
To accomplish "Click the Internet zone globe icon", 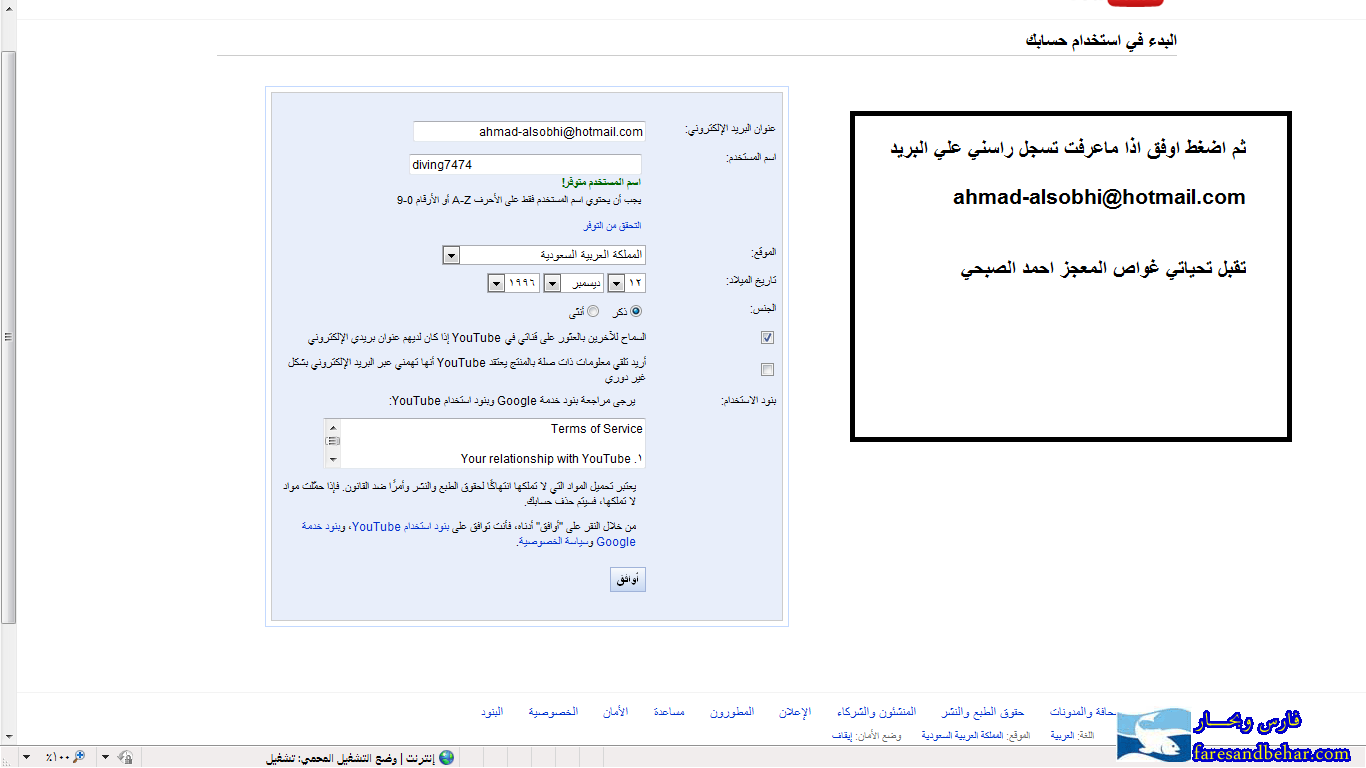I will click(x=446, y=757).
